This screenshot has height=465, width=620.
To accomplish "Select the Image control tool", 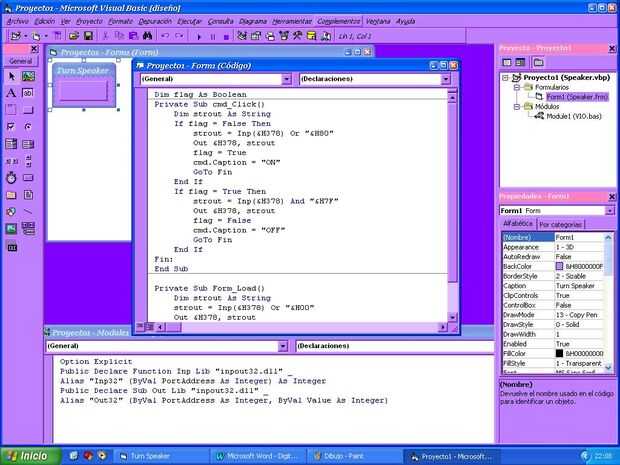I will point(11,228).
